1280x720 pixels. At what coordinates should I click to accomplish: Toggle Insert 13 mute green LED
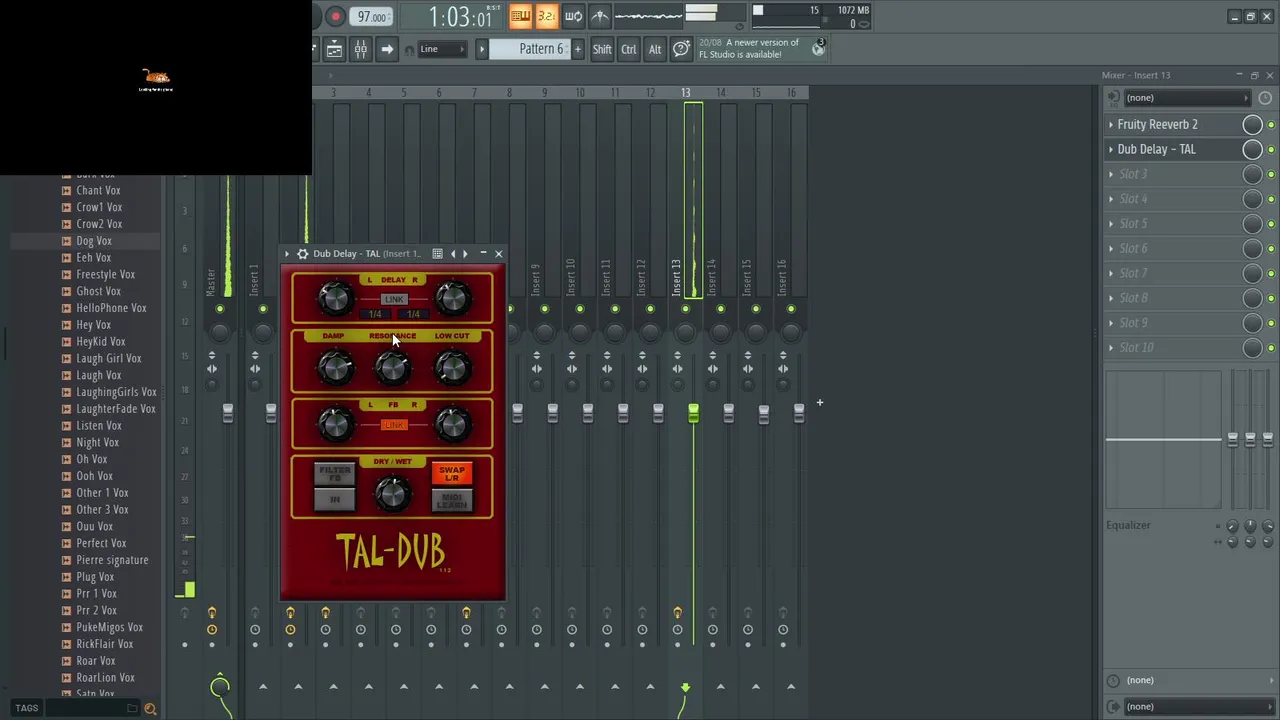click(x=686, y=309)
